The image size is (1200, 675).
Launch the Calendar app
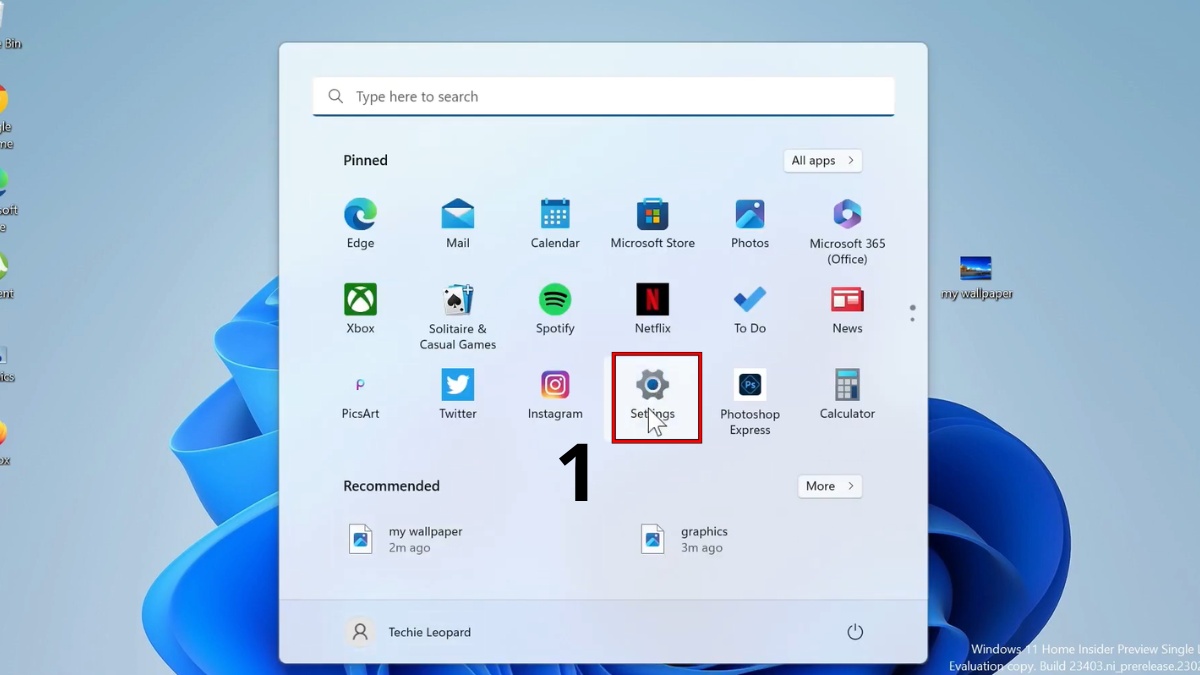(x=555, y=223)
